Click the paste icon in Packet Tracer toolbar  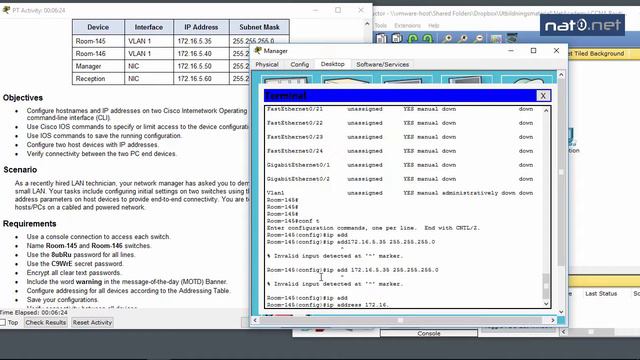397,39
